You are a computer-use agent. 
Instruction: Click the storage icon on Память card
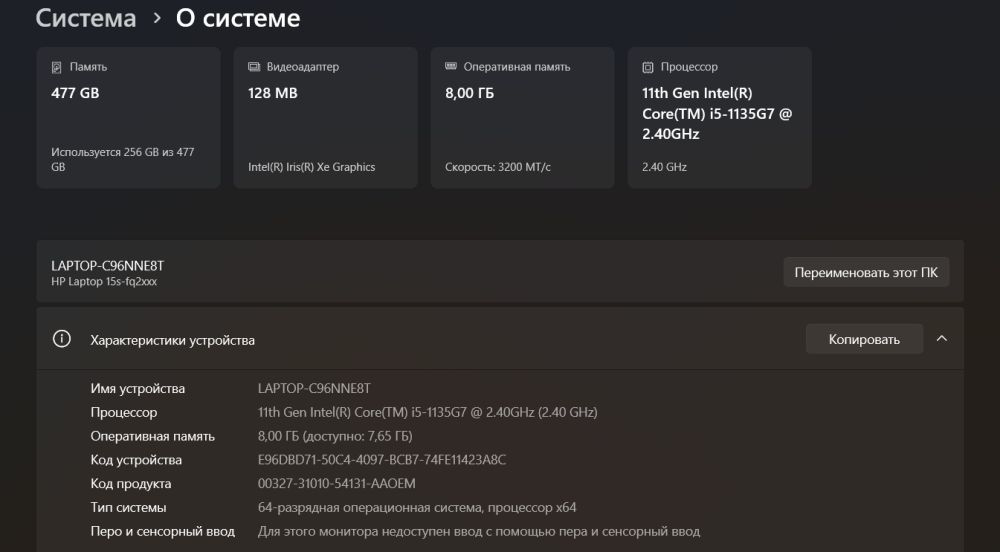(x=57, y=67)
